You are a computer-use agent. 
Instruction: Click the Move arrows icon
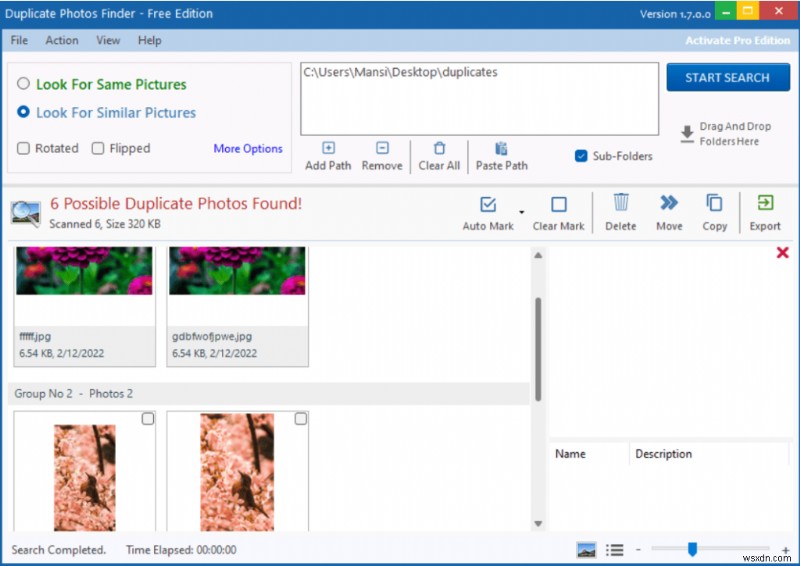click(x=669, y=203)
